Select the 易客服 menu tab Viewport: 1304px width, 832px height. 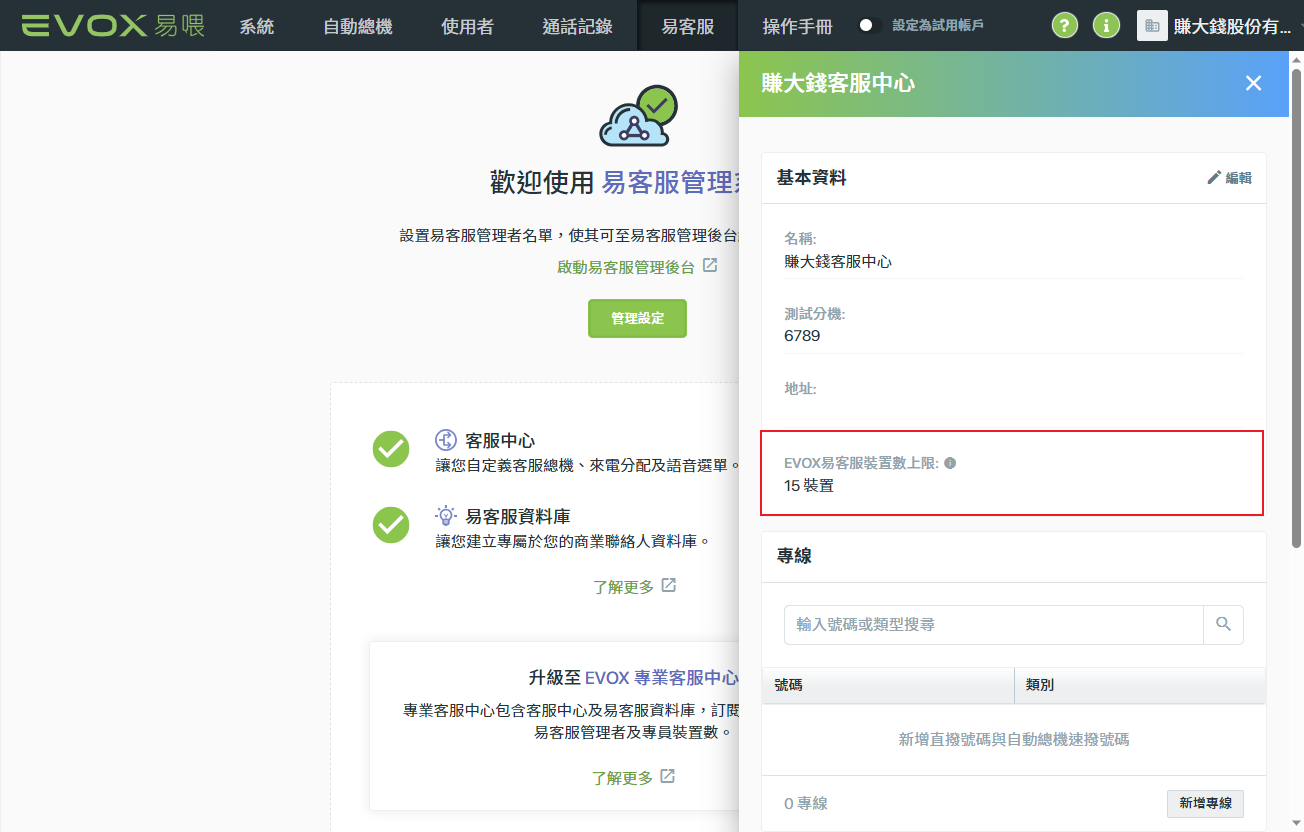(x=688, y=26)
